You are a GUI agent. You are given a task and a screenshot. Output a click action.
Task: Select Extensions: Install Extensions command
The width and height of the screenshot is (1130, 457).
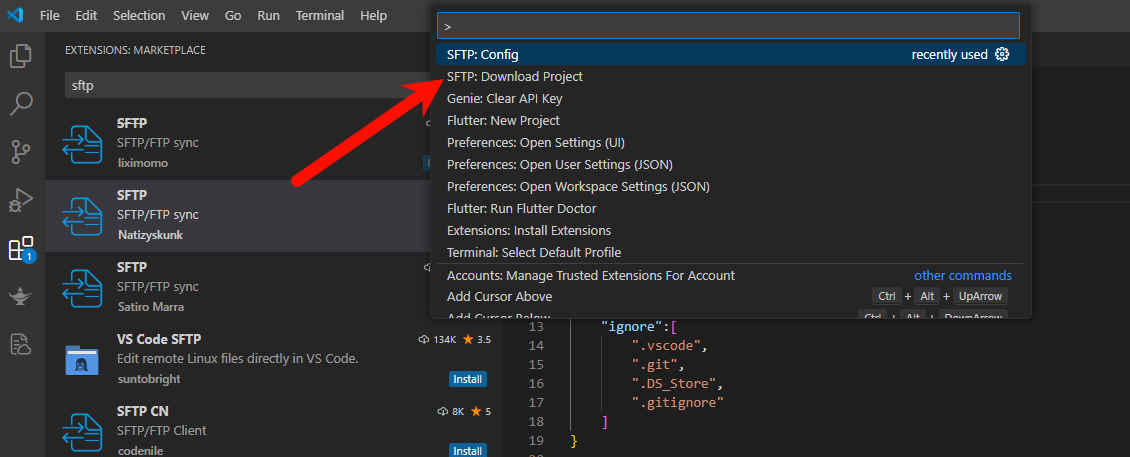tap(731, 231)
